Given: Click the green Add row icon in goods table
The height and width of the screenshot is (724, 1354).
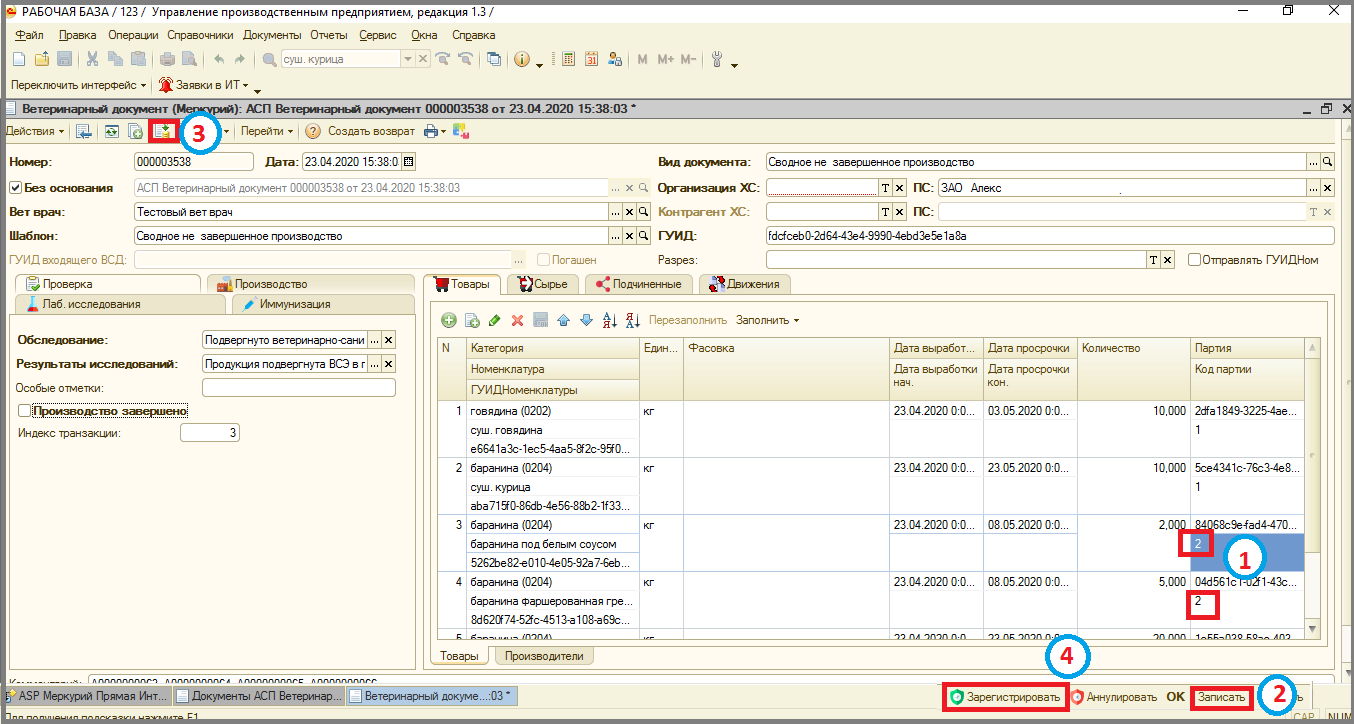Looking at the screenshot, I should click(x=448, y=320).
